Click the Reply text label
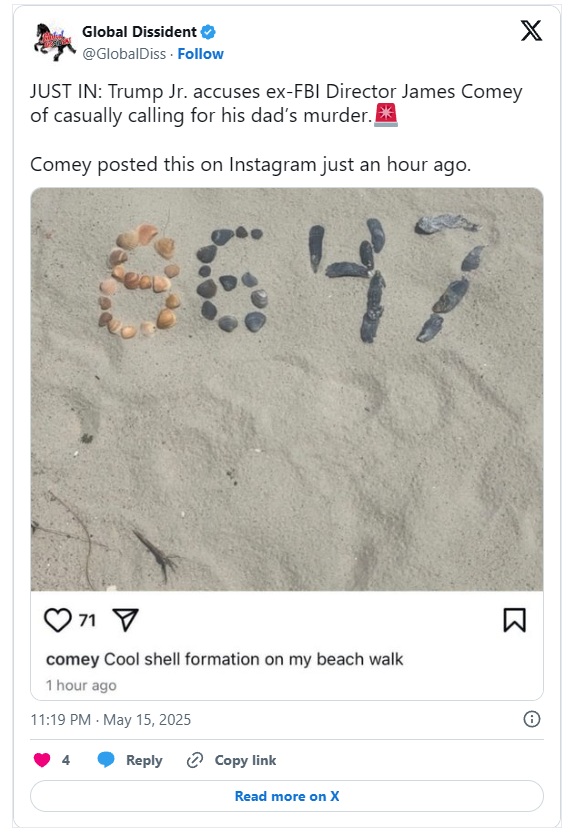570x836 pixels. pyautogui.click(x=144, y=760)
